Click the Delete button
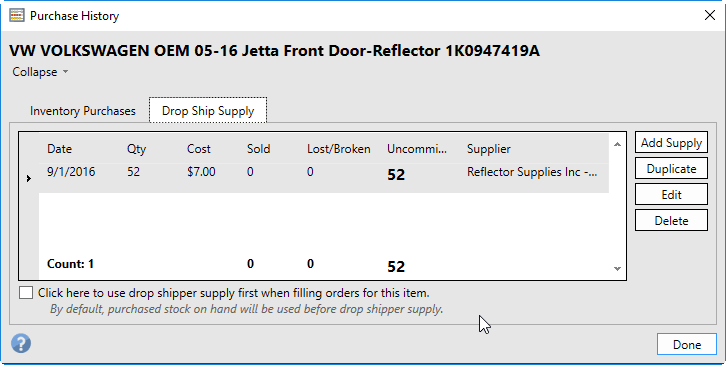 (x=671, y=220)
